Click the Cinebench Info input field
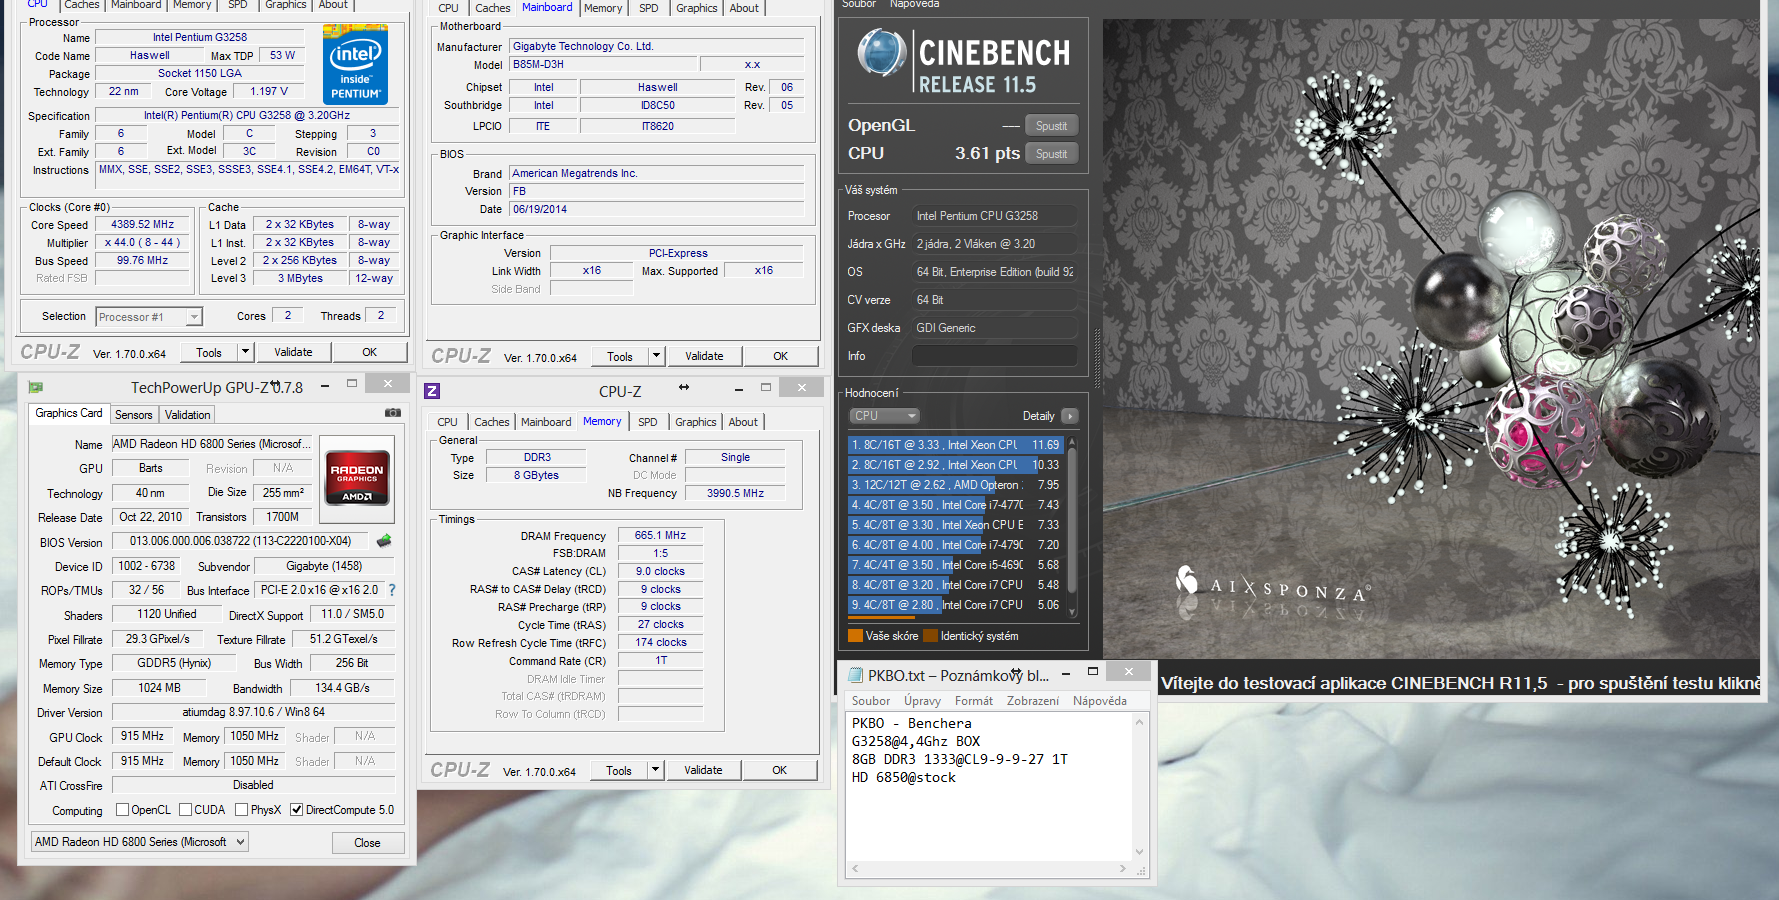 (x=994, y=356)
